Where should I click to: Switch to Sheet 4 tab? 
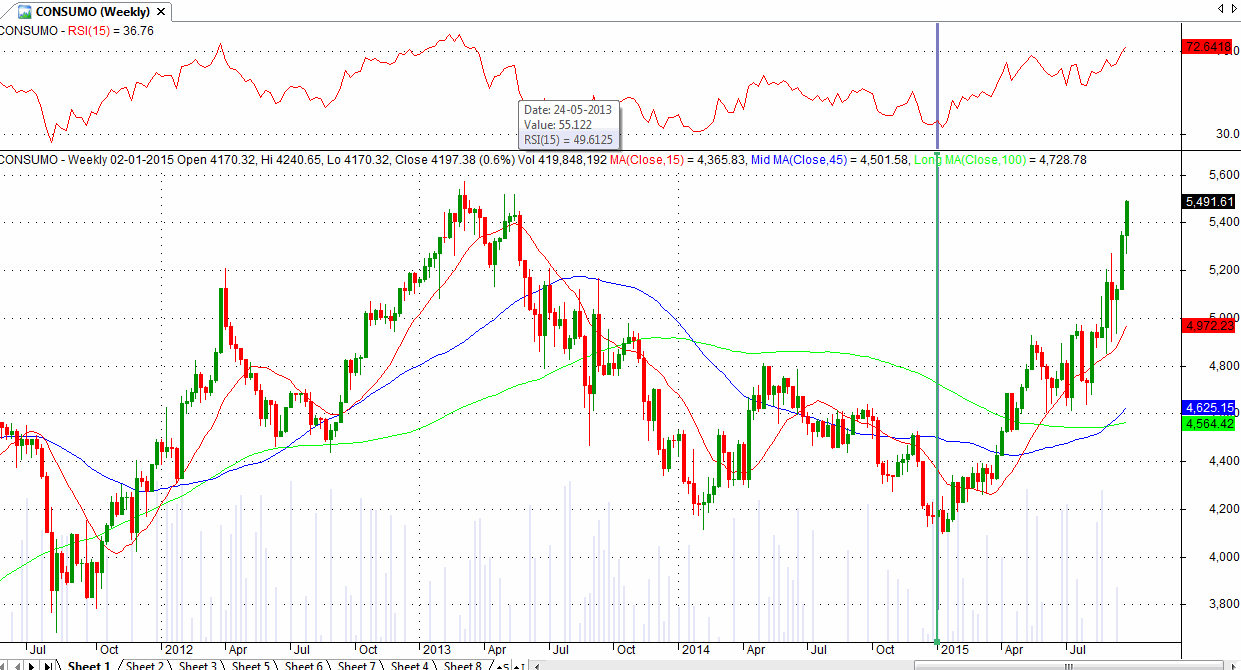coord(410,666)
